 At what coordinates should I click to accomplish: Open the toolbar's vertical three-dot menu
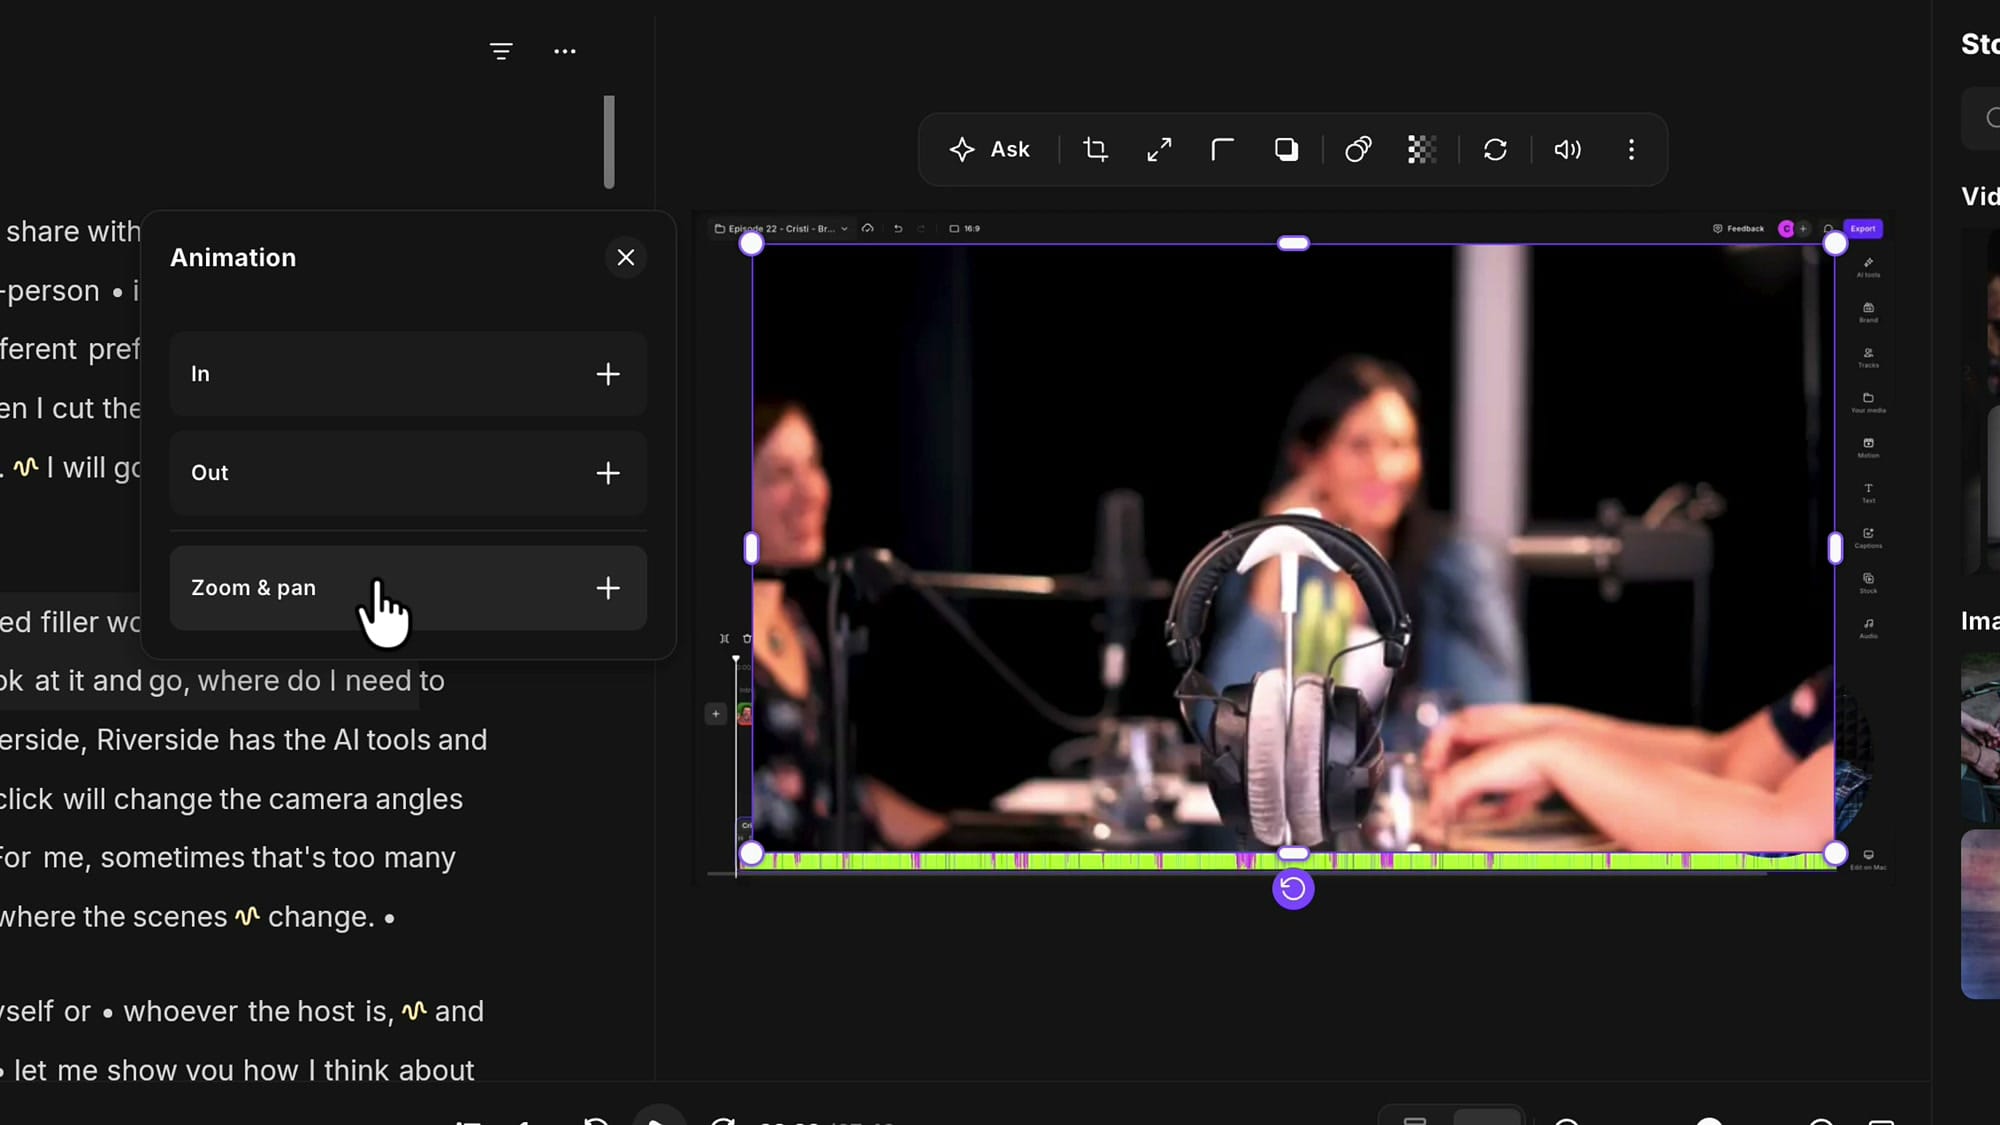click(1631, 150)
